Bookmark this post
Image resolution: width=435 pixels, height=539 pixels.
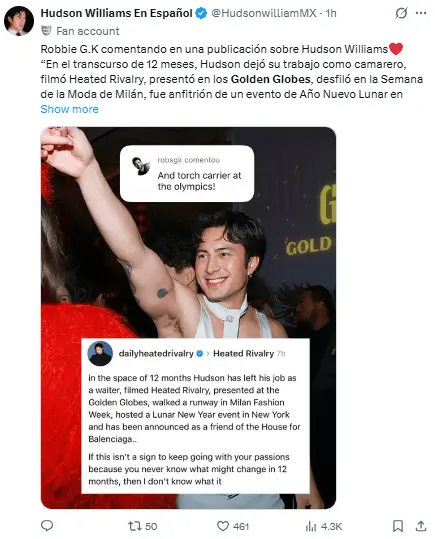[398, 526]
